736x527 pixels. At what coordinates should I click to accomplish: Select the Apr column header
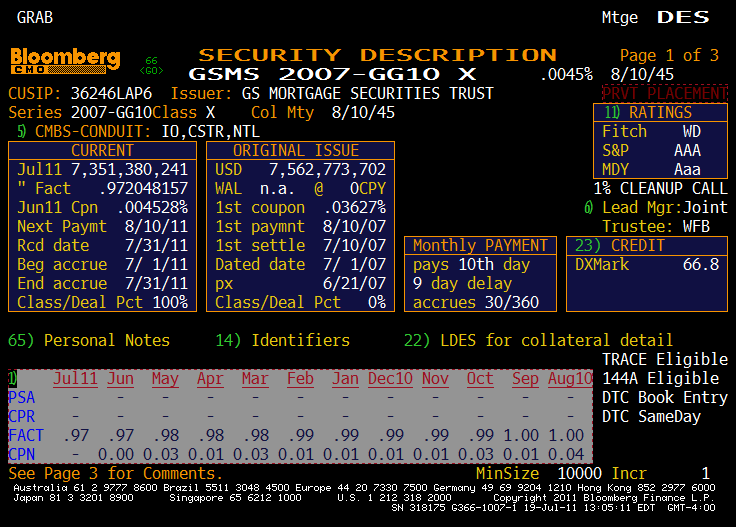pyautogui.click(x=210, y=379)
